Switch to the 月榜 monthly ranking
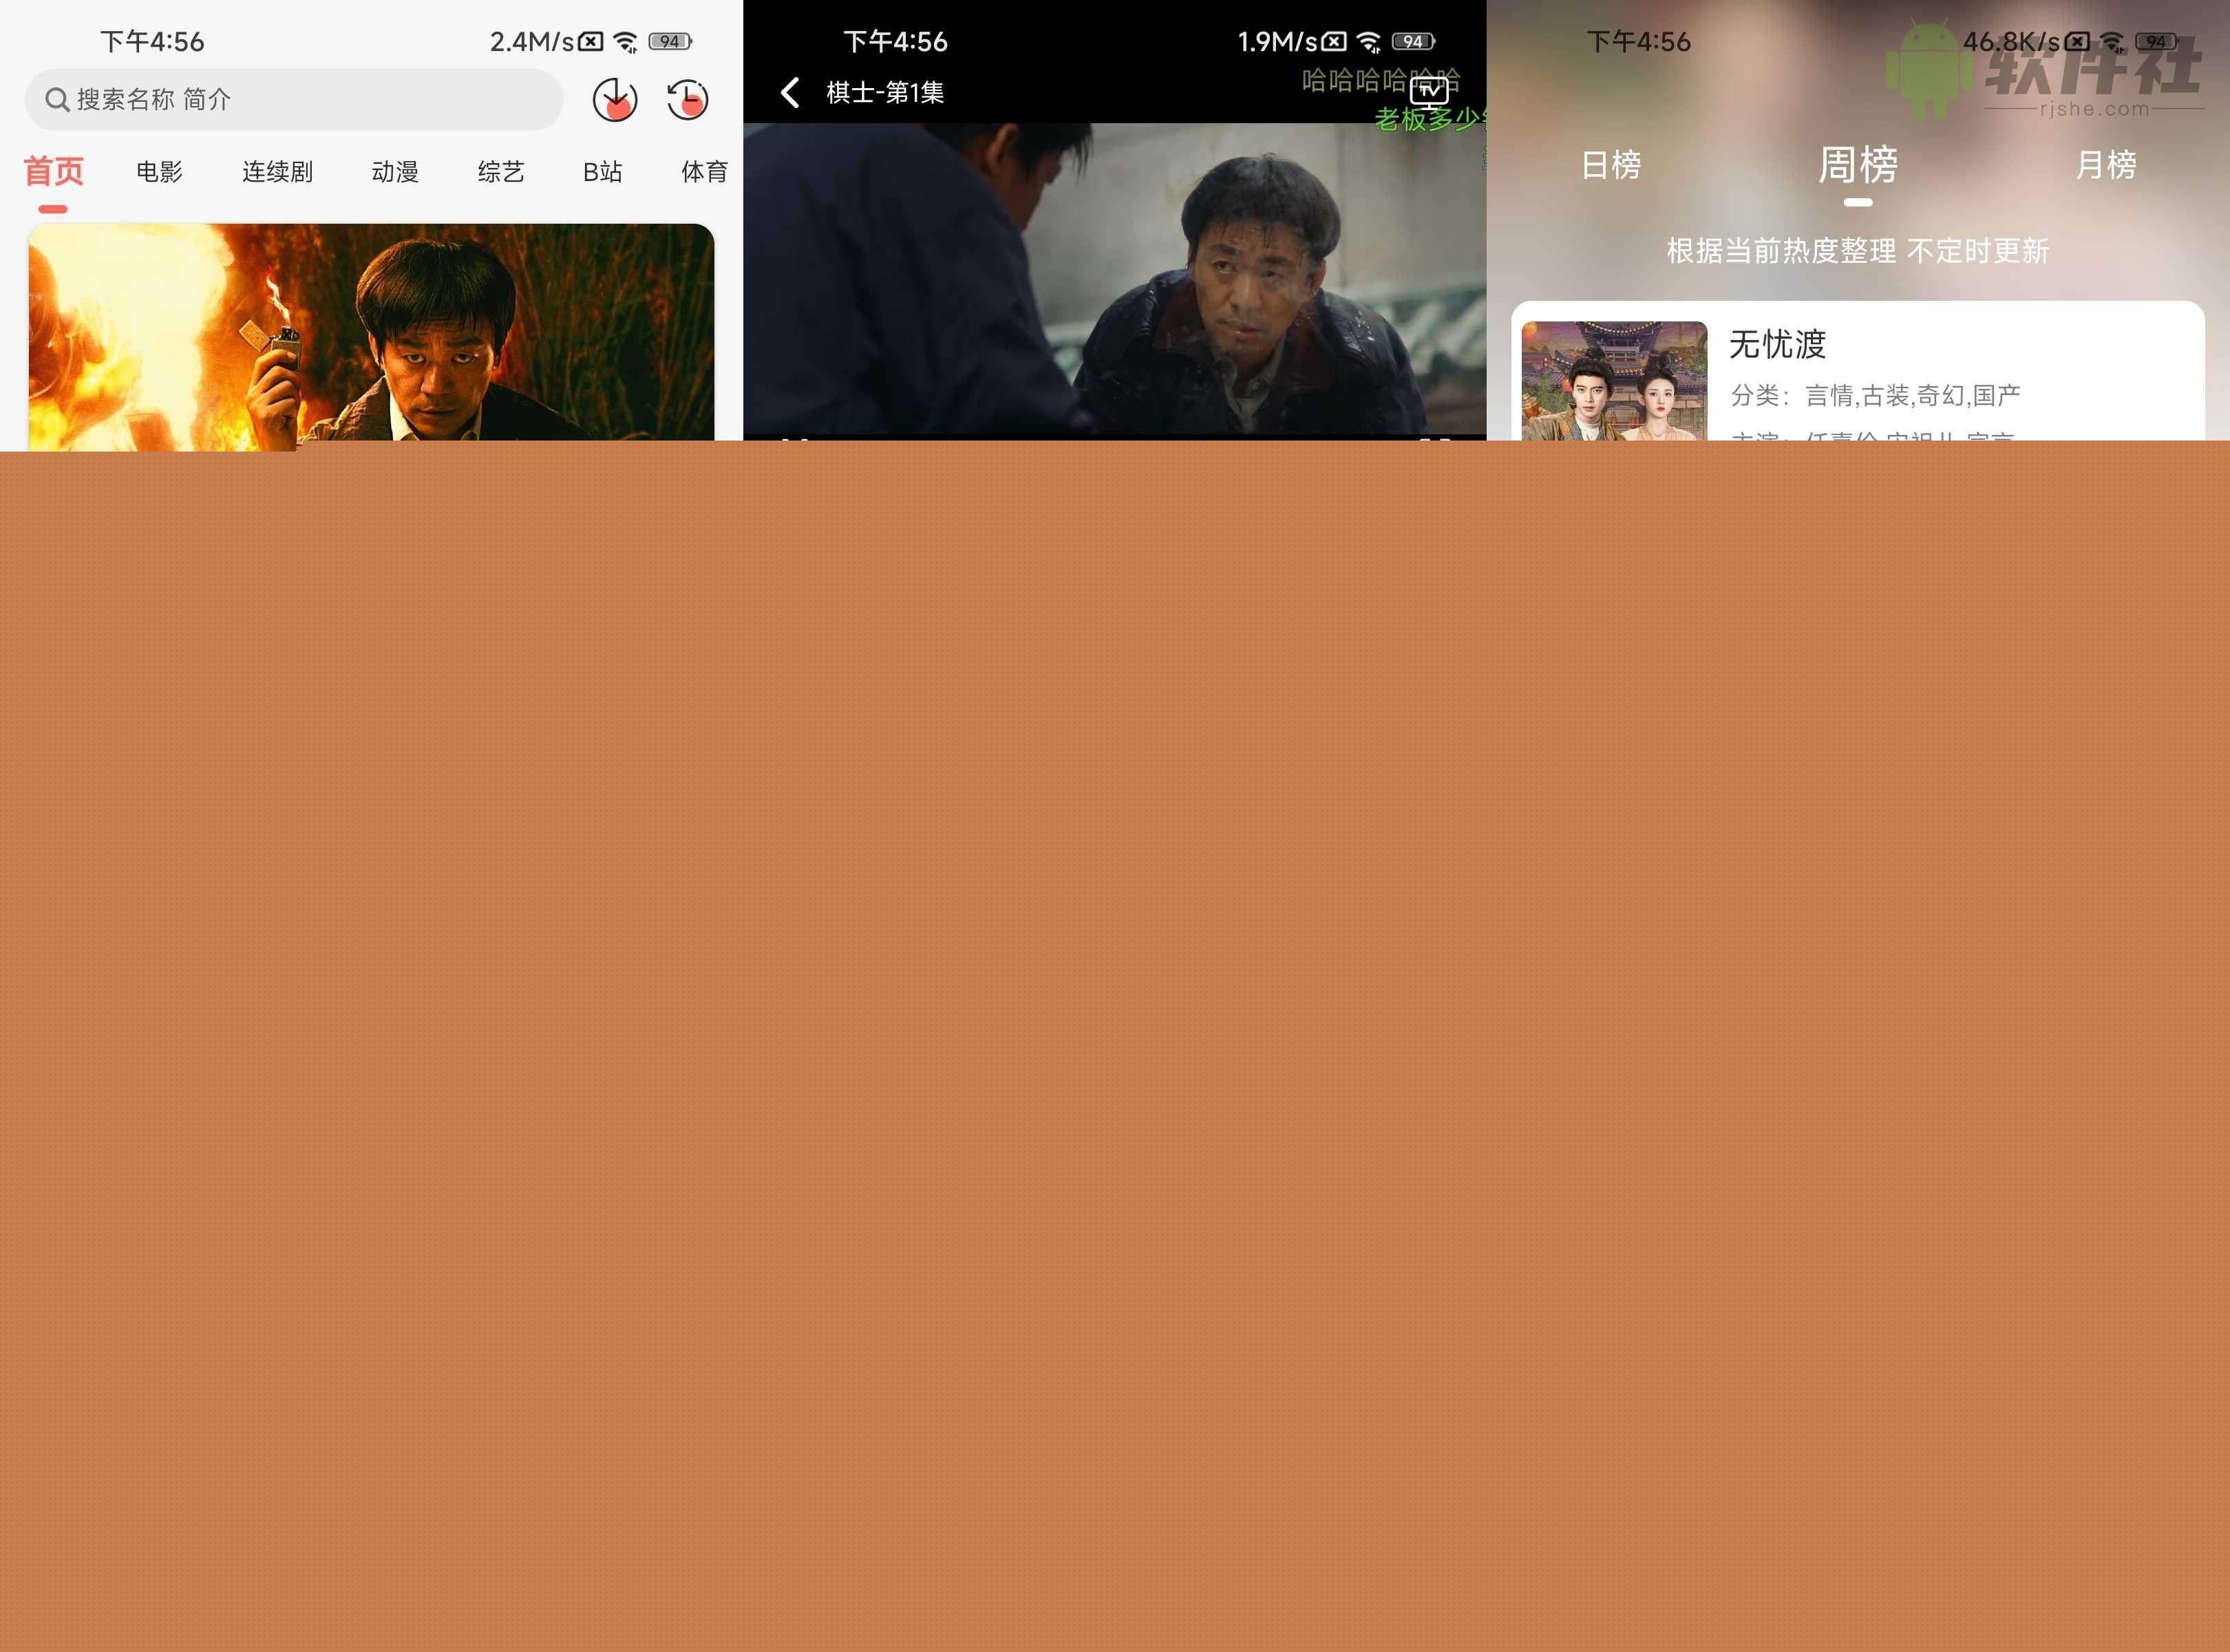Viewport: 2230px width, 1652px height. click(2105, 165)
